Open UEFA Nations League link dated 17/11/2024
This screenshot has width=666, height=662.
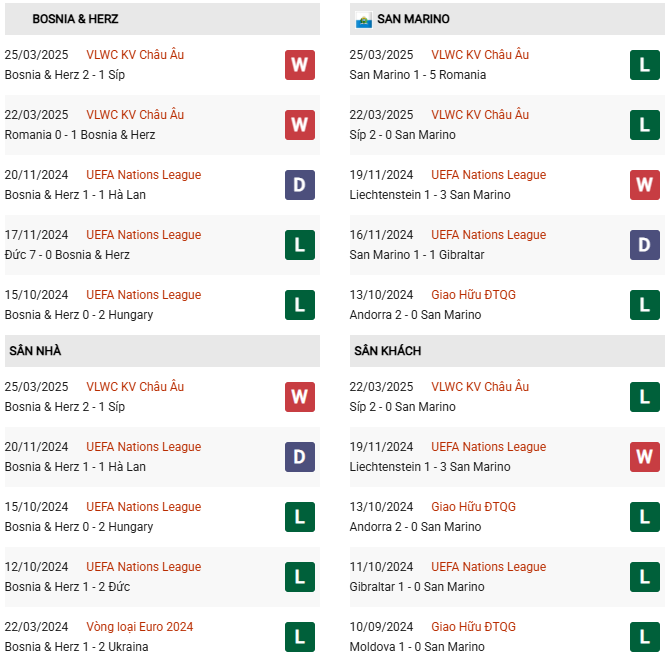144,235
